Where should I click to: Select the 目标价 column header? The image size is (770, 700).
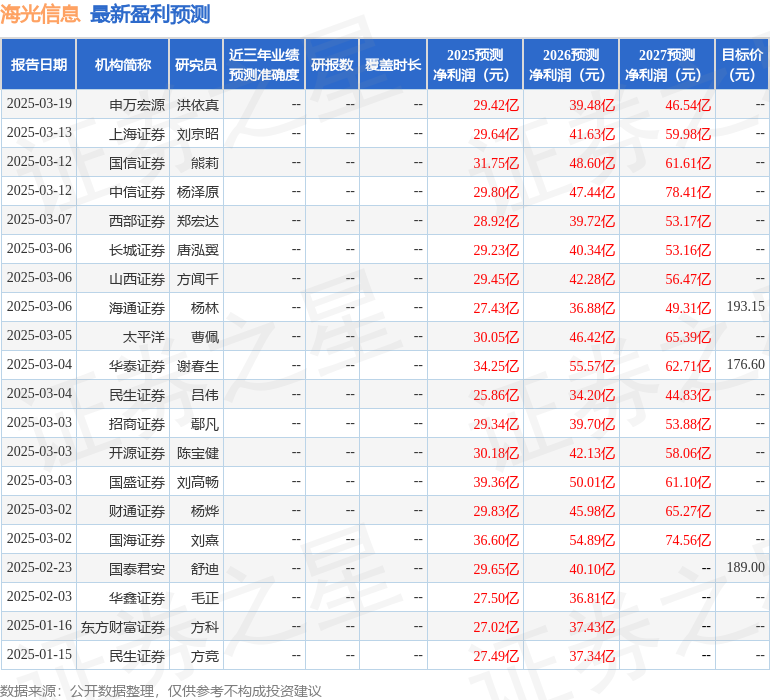coord(742,65)
